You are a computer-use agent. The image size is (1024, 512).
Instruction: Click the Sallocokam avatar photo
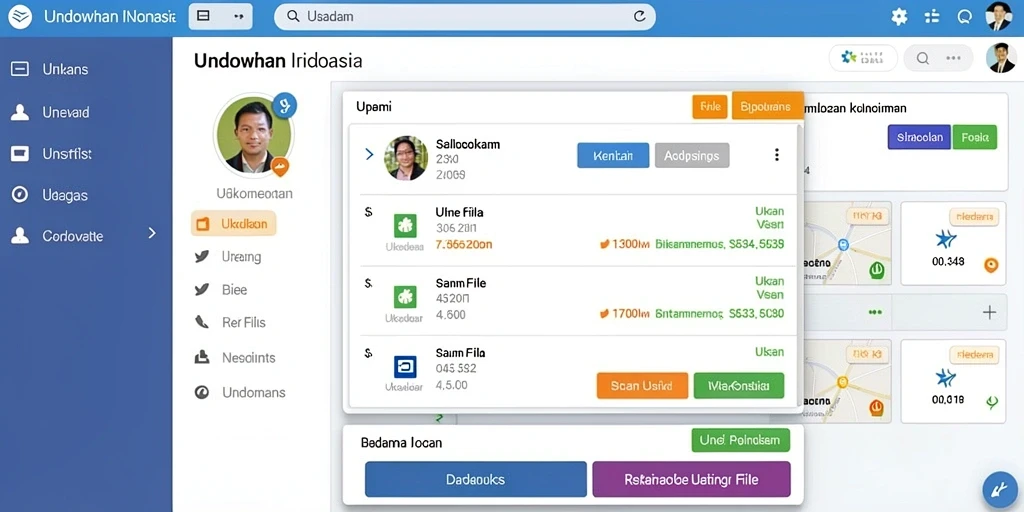click(x=406, y=158)
